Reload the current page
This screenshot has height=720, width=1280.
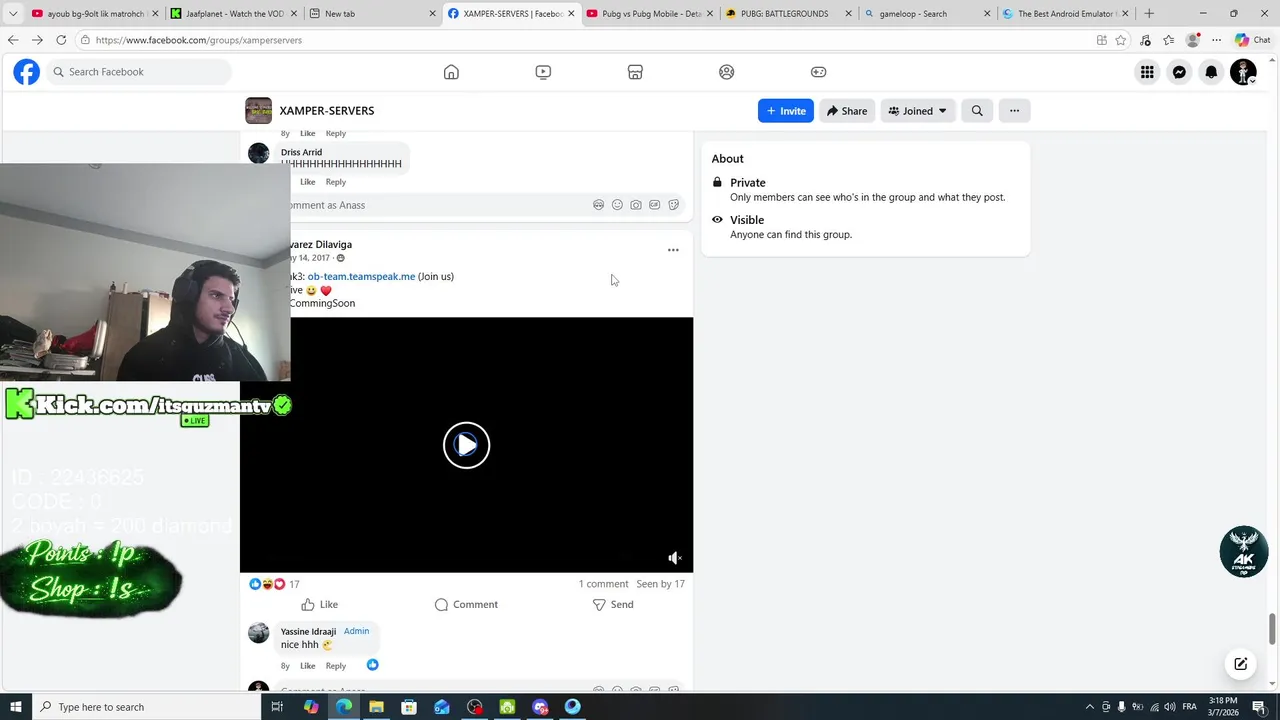click(61, 40)
